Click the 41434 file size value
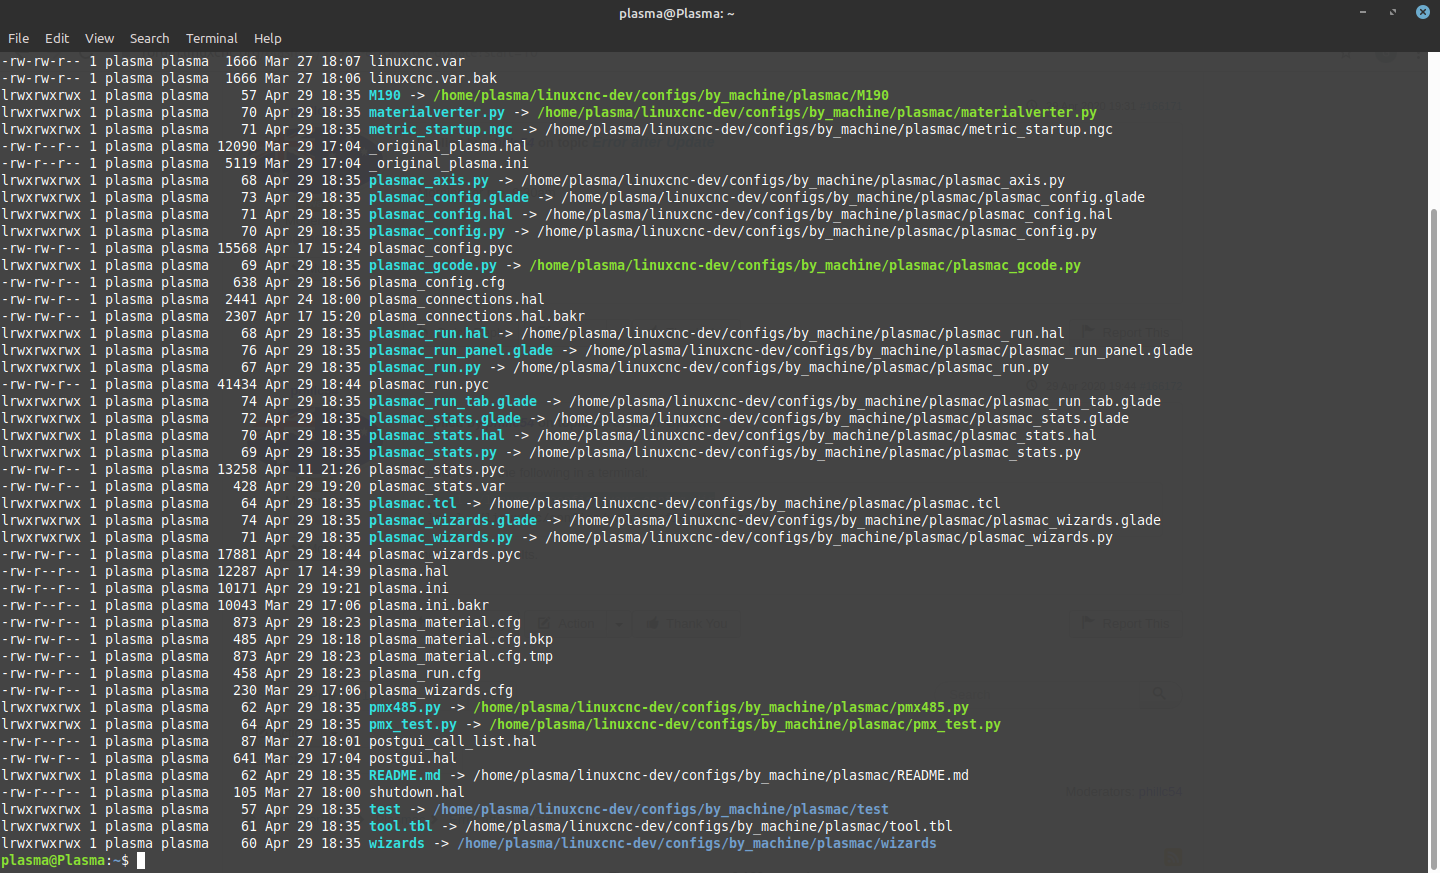Image resolution: width=1440 pixels, height=873 pixels. coord(237,384)
